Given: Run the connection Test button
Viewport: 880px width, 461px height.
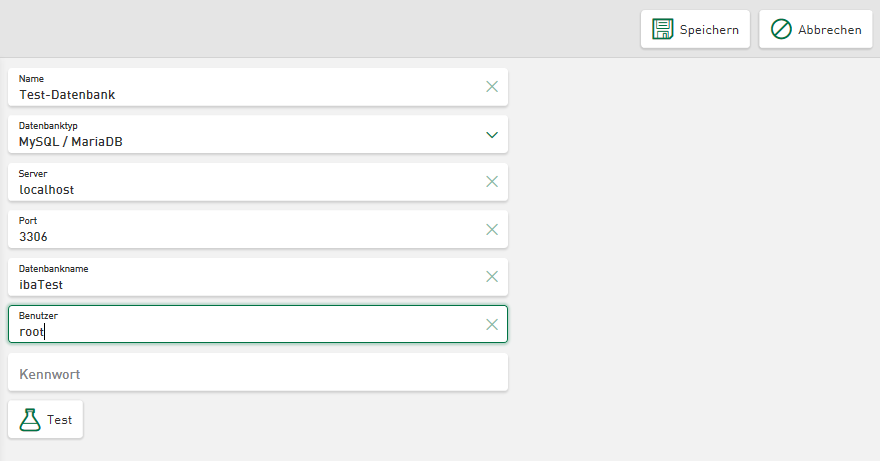Looking at the screenshot, I should tap(46, 420).
